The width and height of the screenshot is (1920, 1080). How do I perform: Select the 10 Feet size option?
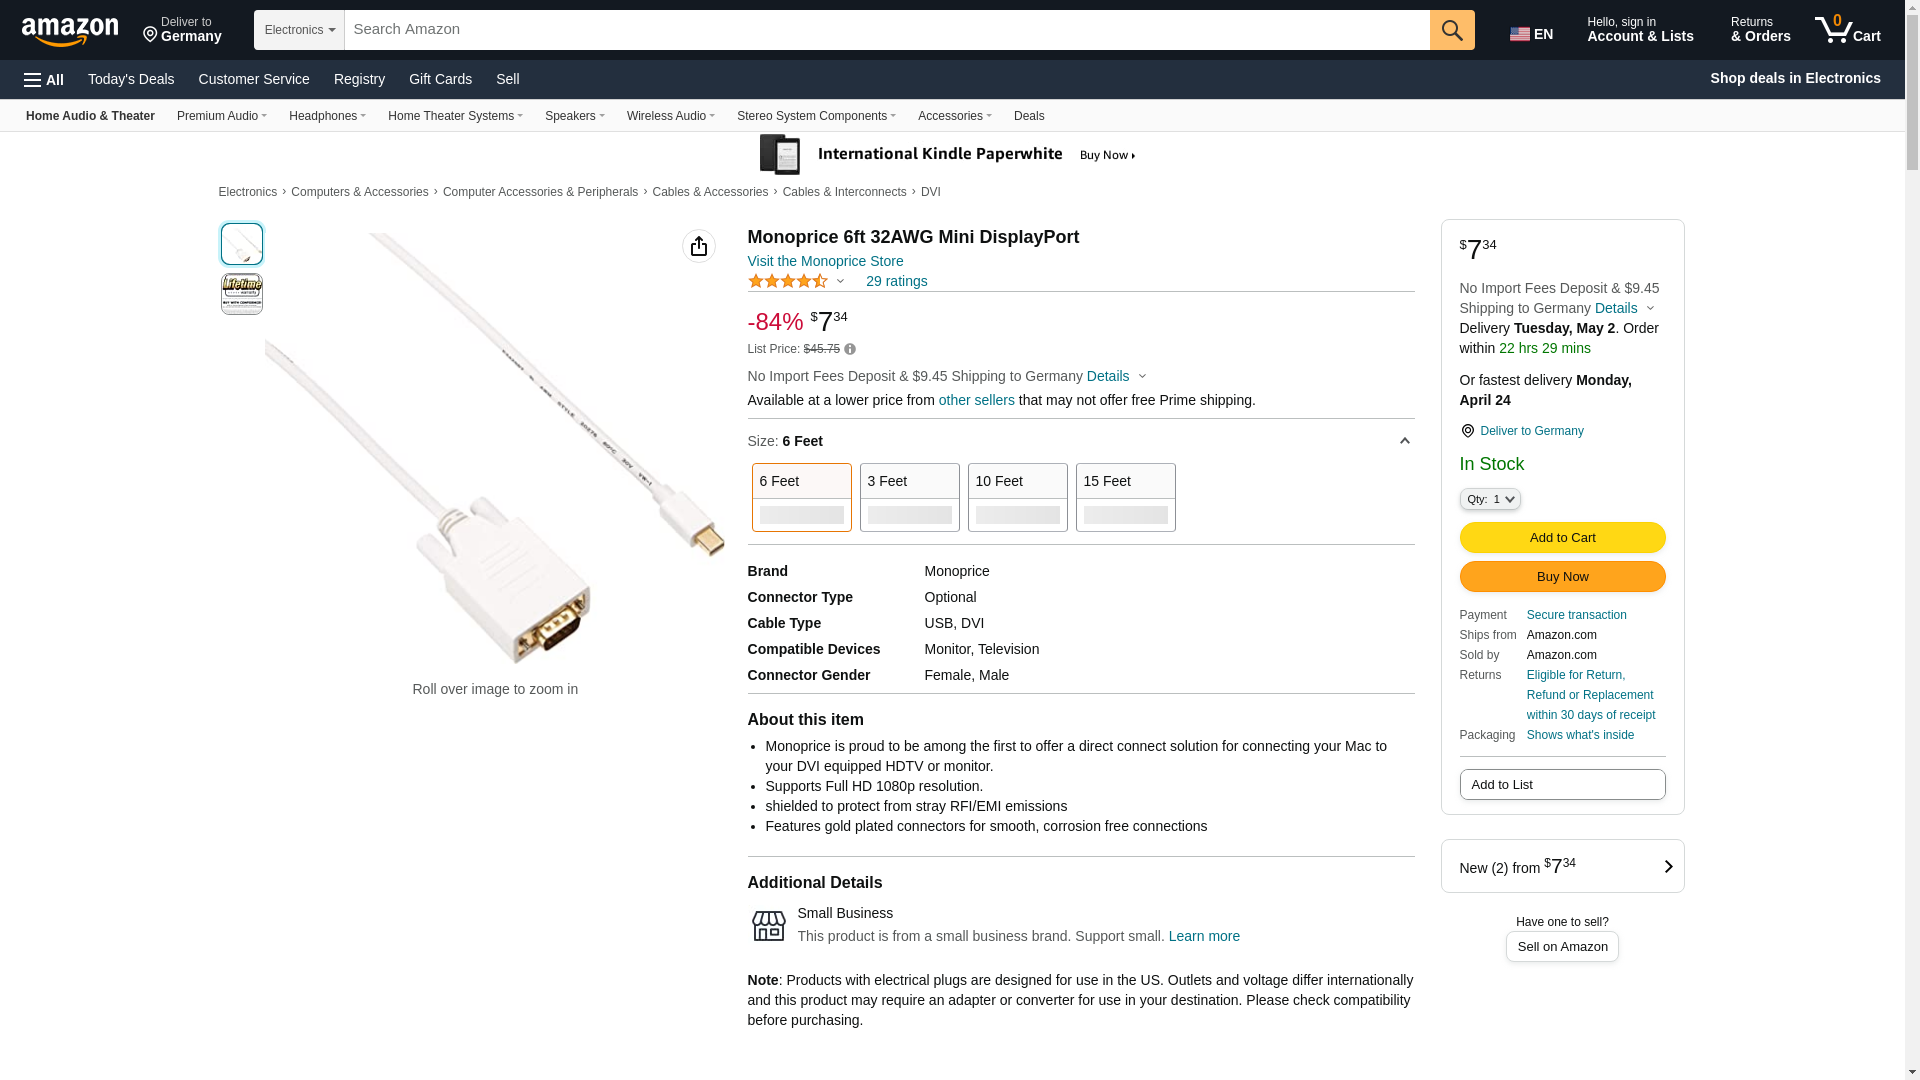pyautogui.click(x=1017, y=497)
